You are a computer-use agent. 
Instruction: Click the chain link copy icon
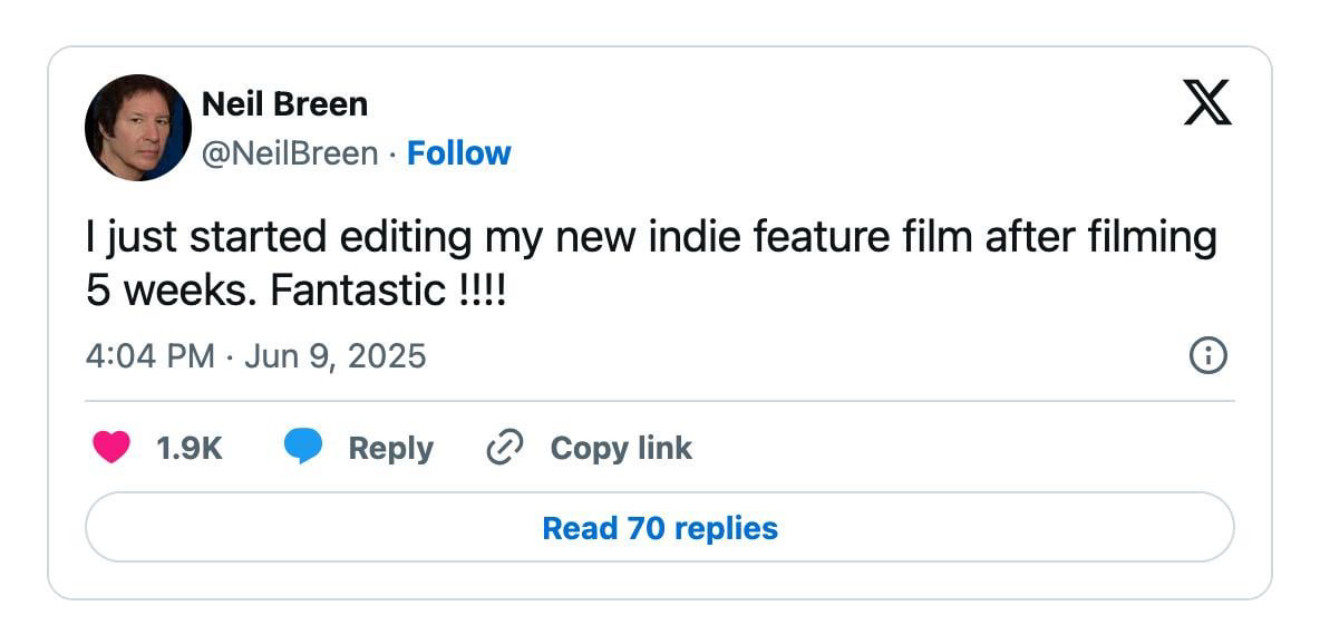tap(505, 448)
